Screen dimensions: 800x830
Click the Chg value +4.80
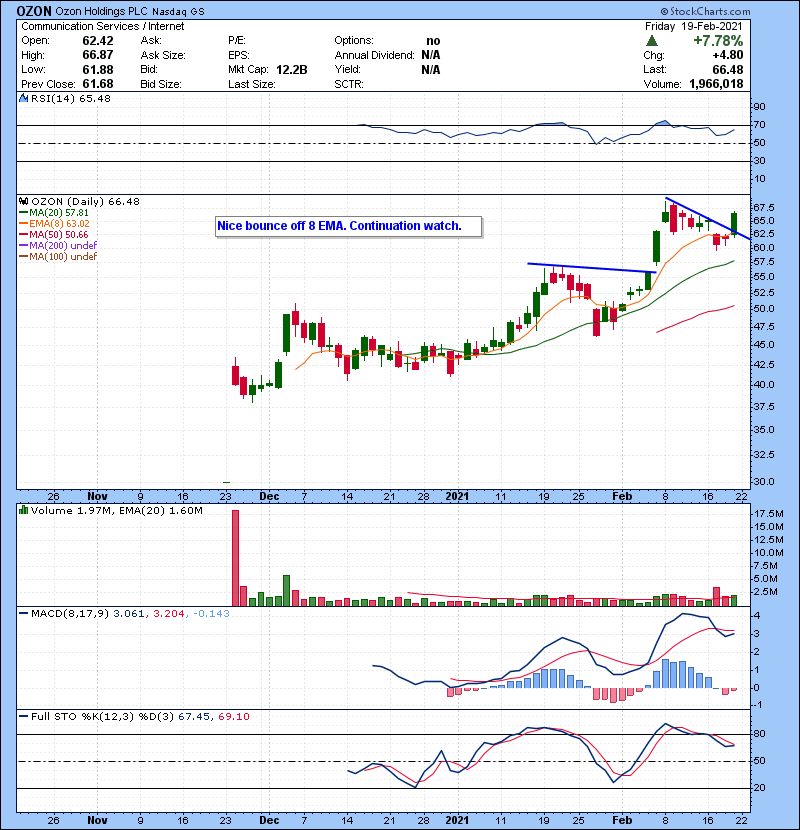tap(727, 55)
